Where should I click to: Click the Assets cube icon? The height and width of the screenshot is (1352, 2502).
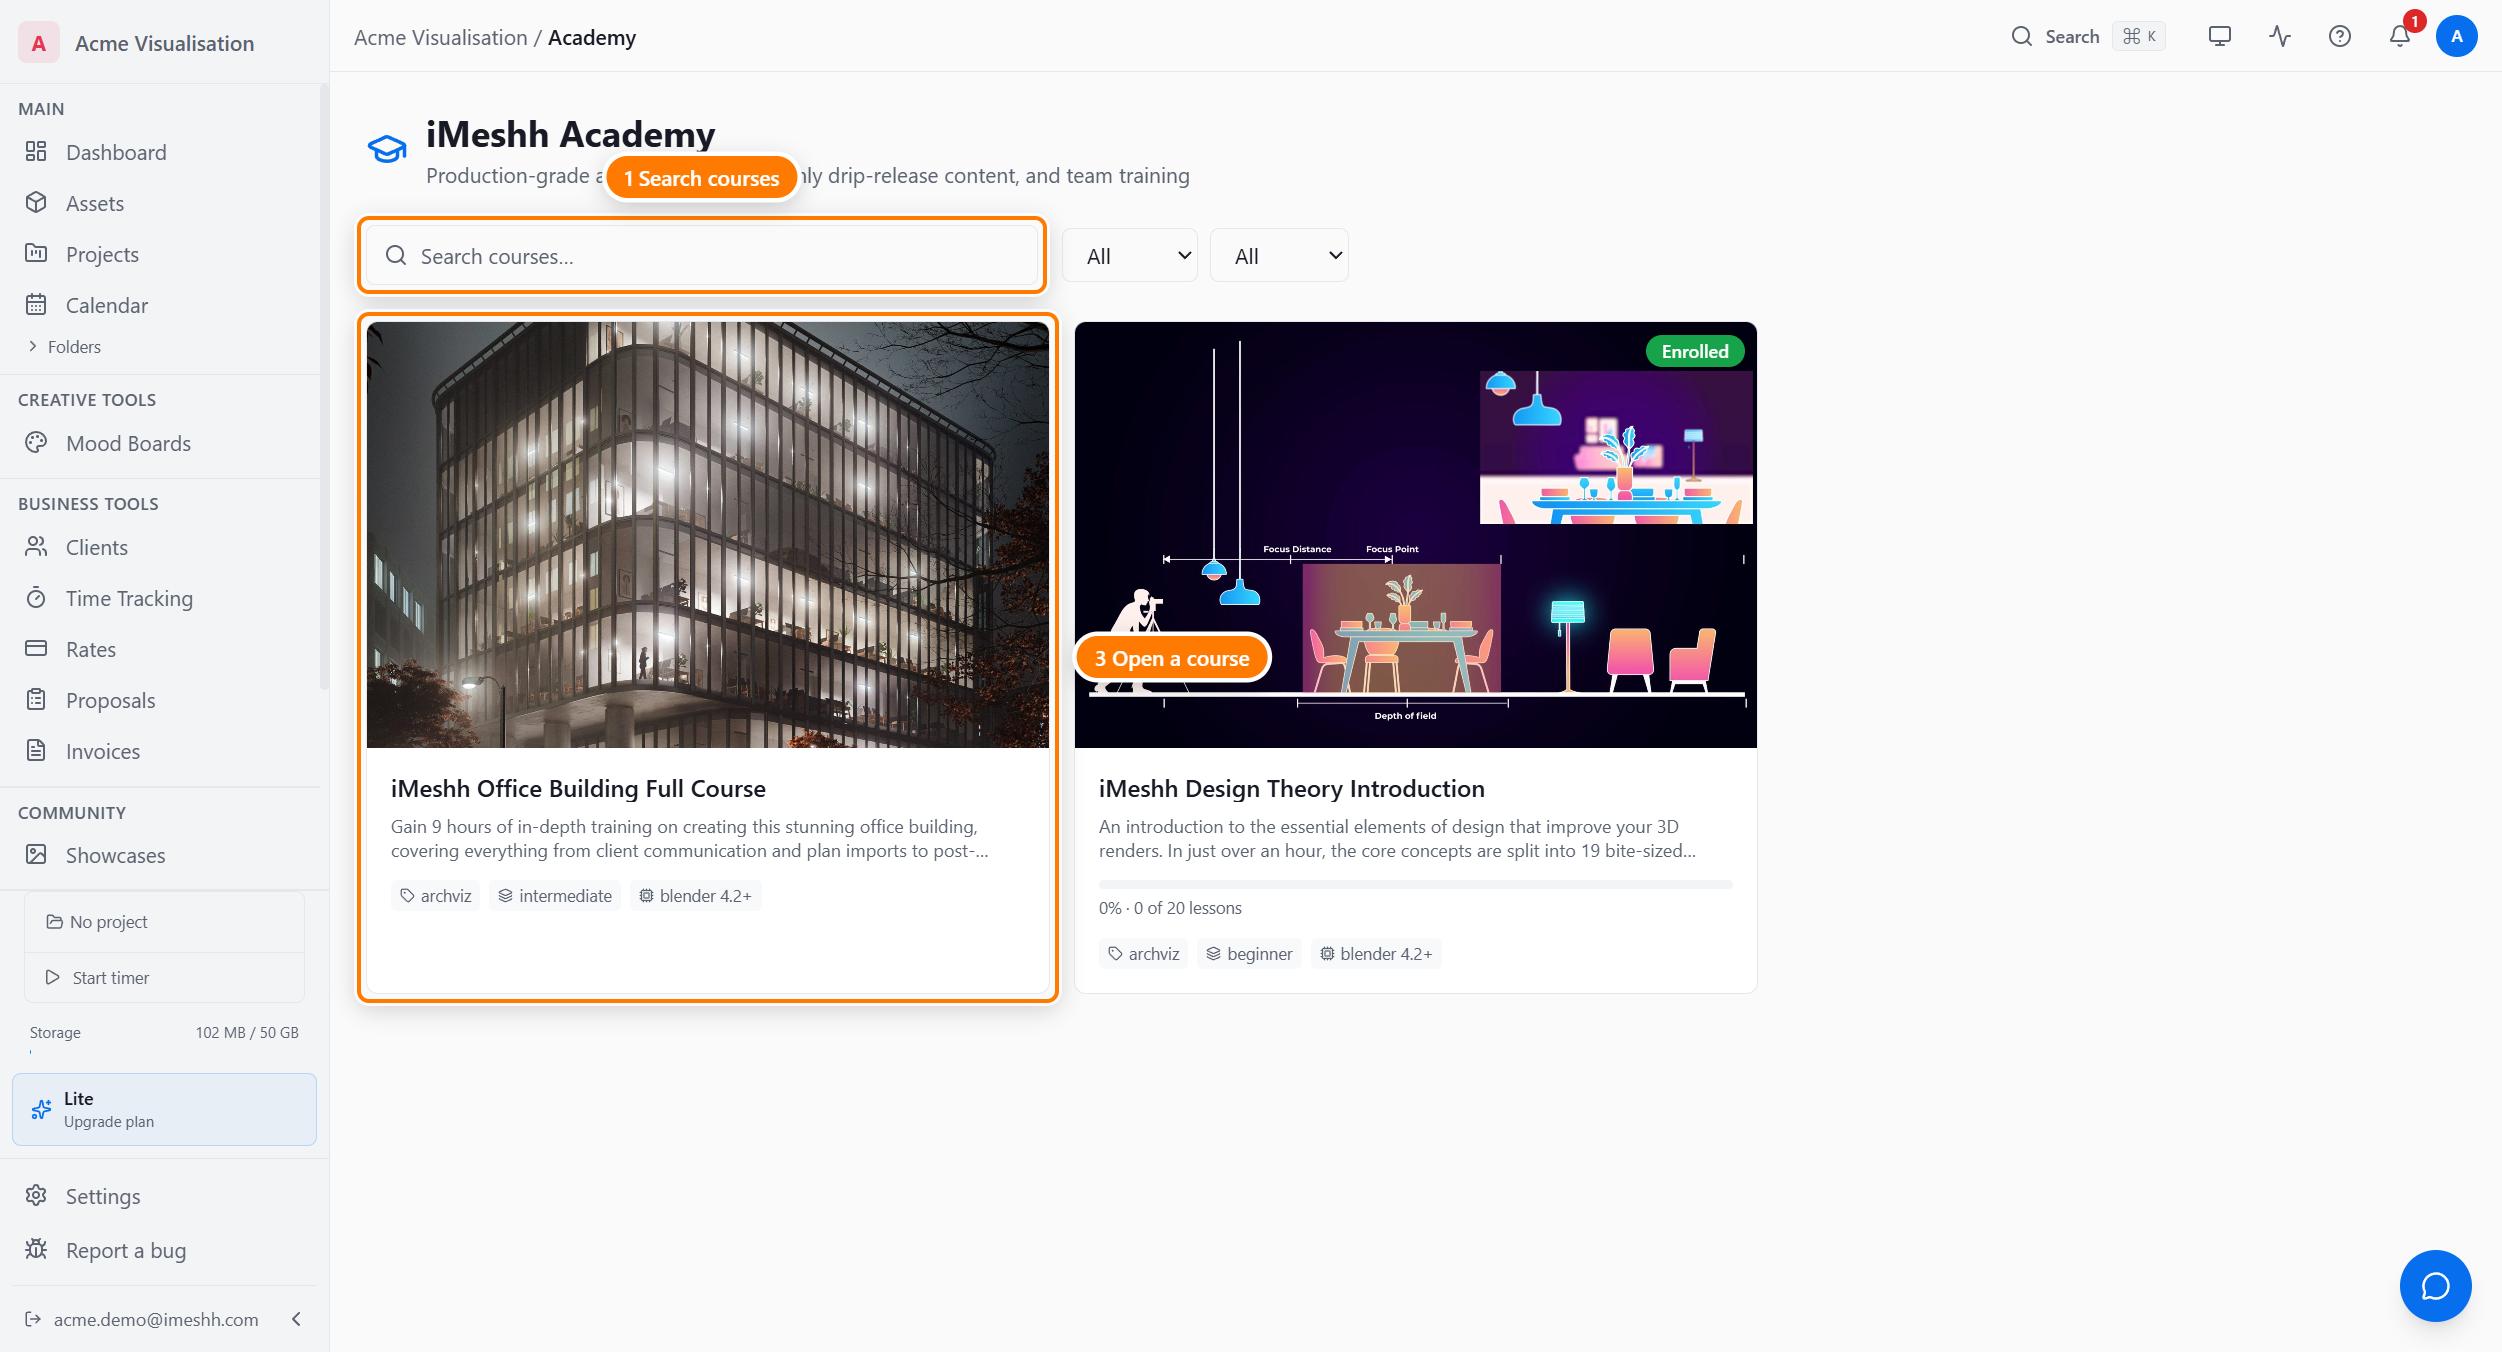(x=36, y=203)
